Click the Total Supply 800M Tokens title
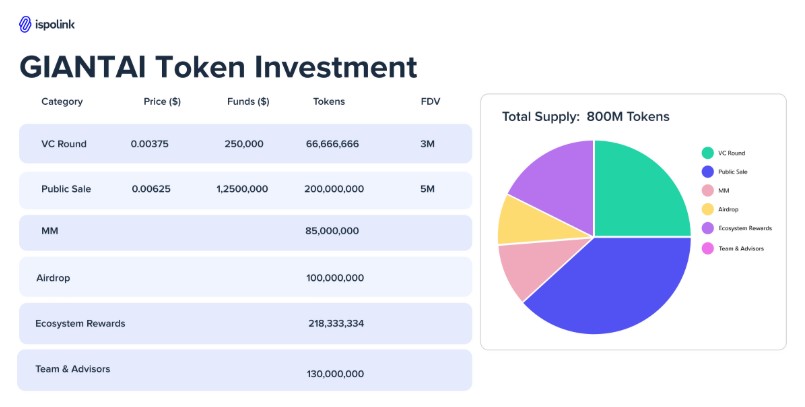Image resolution: width=805 pixels, height=407 pixels. (x=585, y=117)
